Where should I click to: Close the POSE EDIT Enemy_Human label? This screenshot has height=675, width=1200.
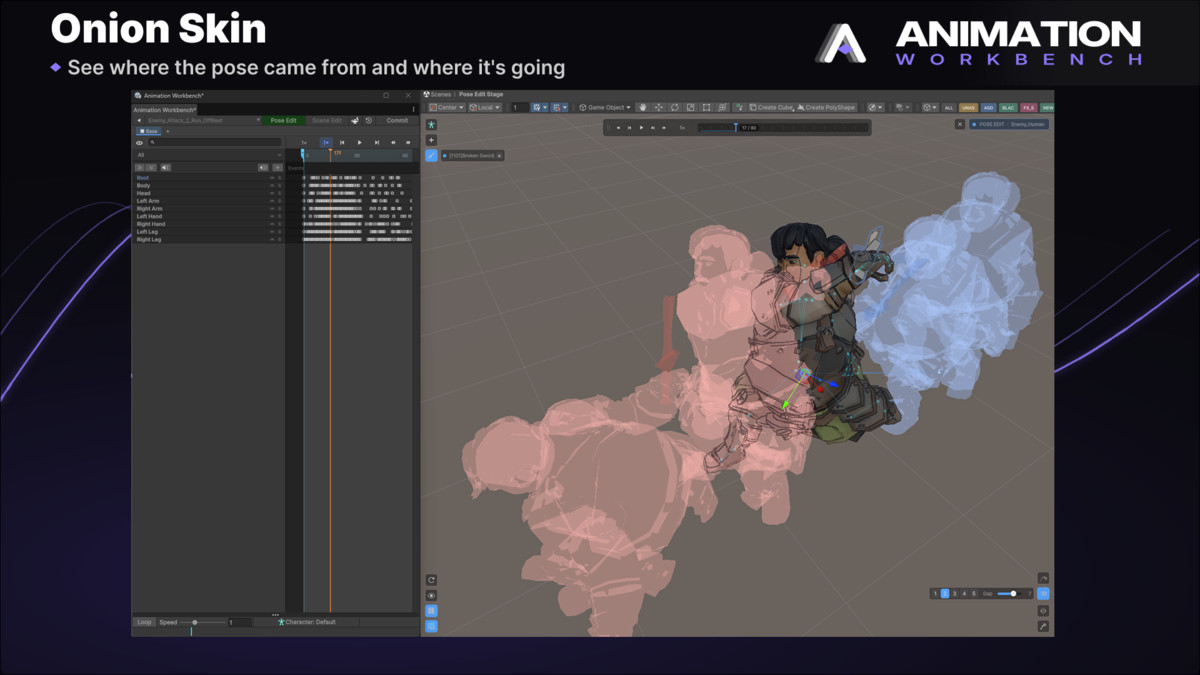point(960,124)
